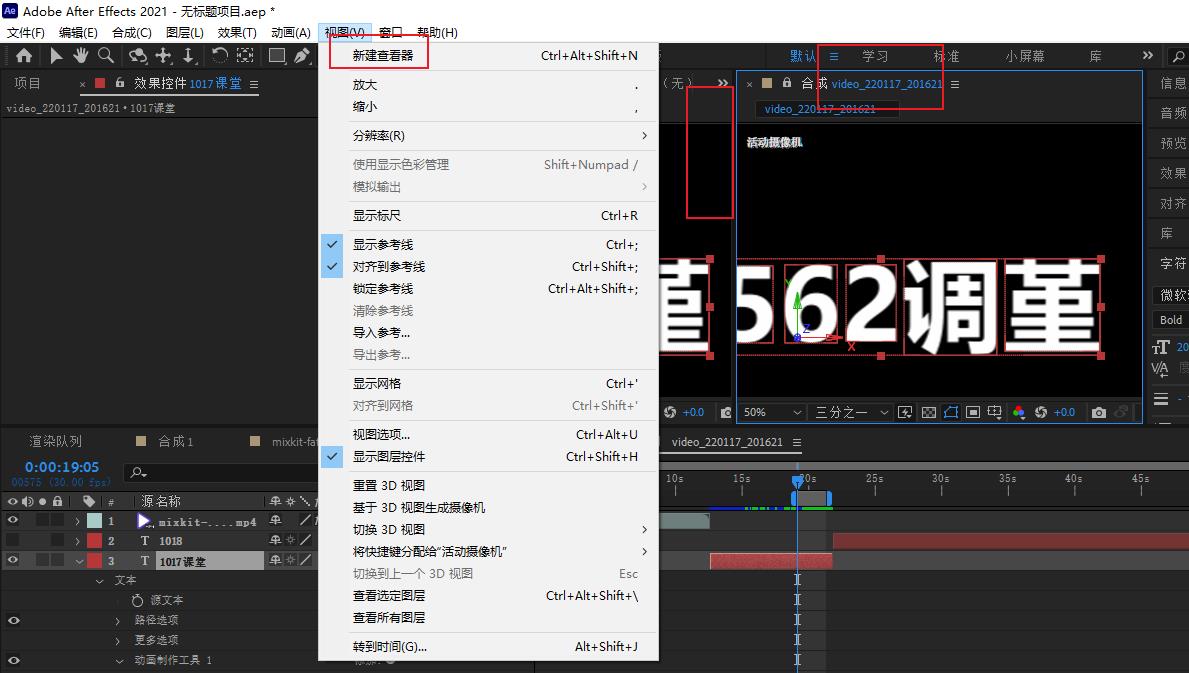
Task: Collapse the 文本 property group
Action: click(x=99, y=581)
